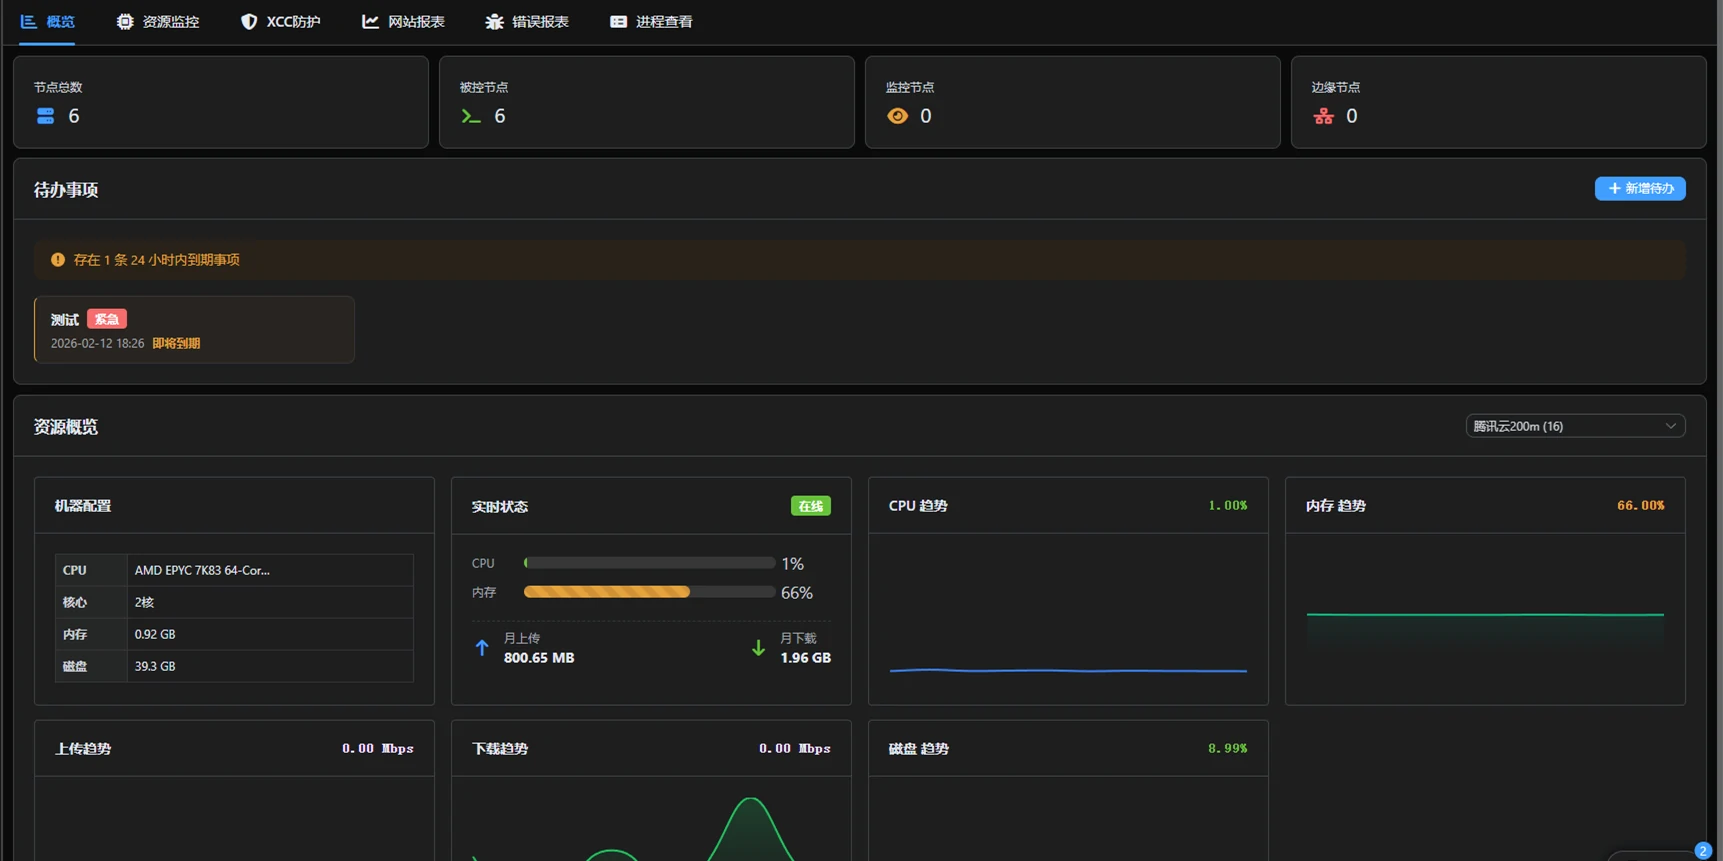Click the server stack icon under 节点总数
This screenshot has height=861, width=1723.
pyautogui.click(x=45, y=116)
